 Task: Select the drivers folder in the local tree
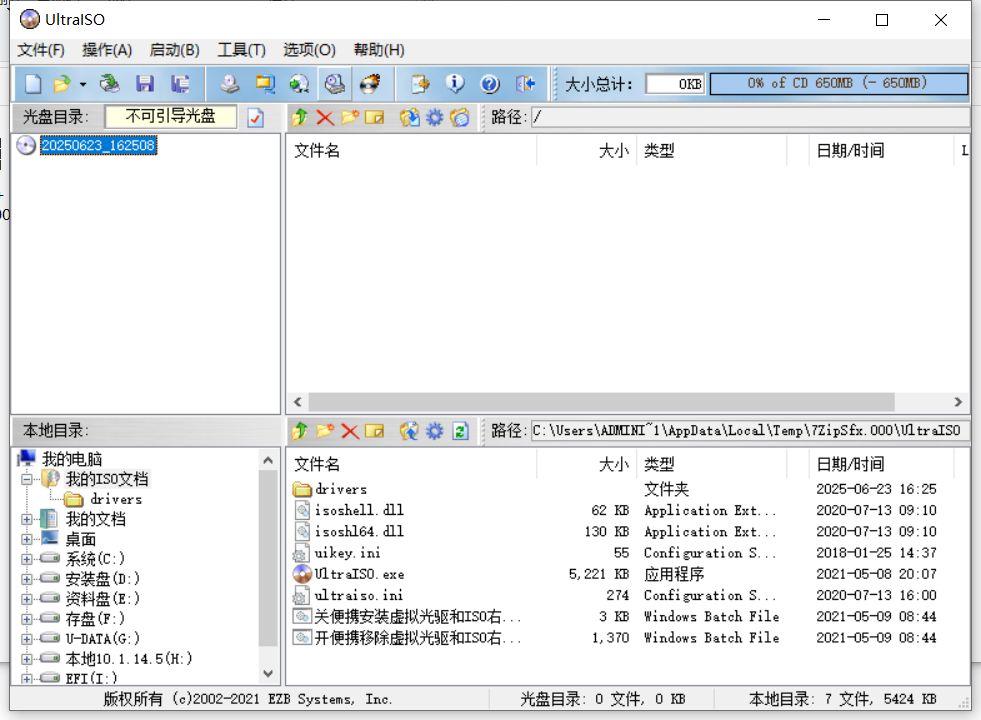116,499
